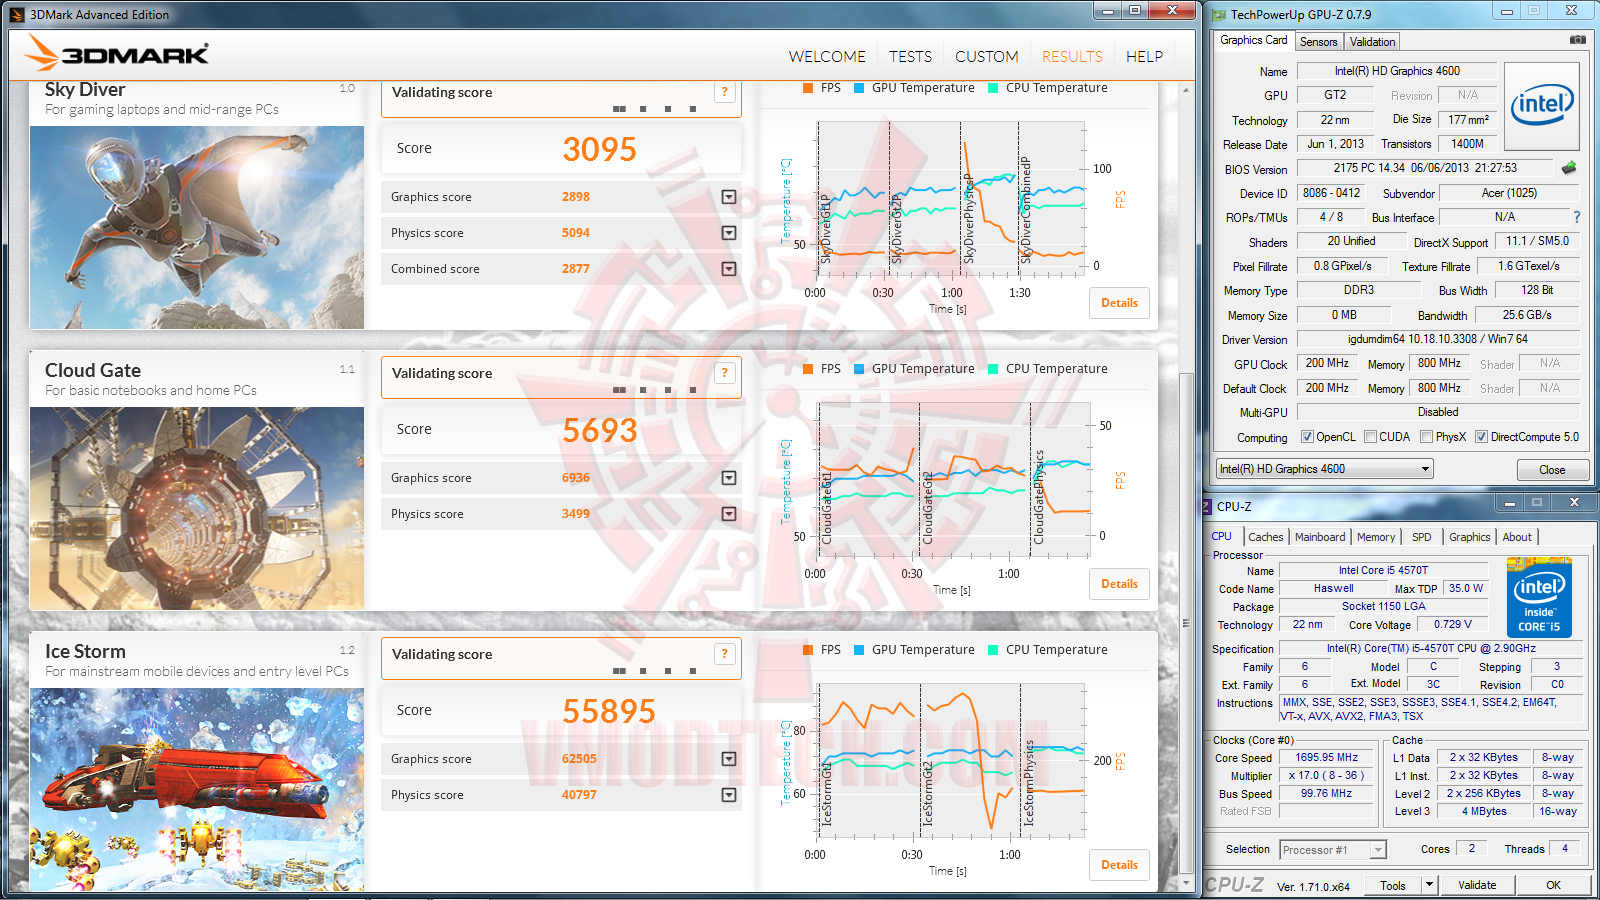Image resolution: width=1600 pixels, height=900 pixels.
Task: Open the Processor #1 selection dropdown in CPU-Z
Action: (1333, 850)
